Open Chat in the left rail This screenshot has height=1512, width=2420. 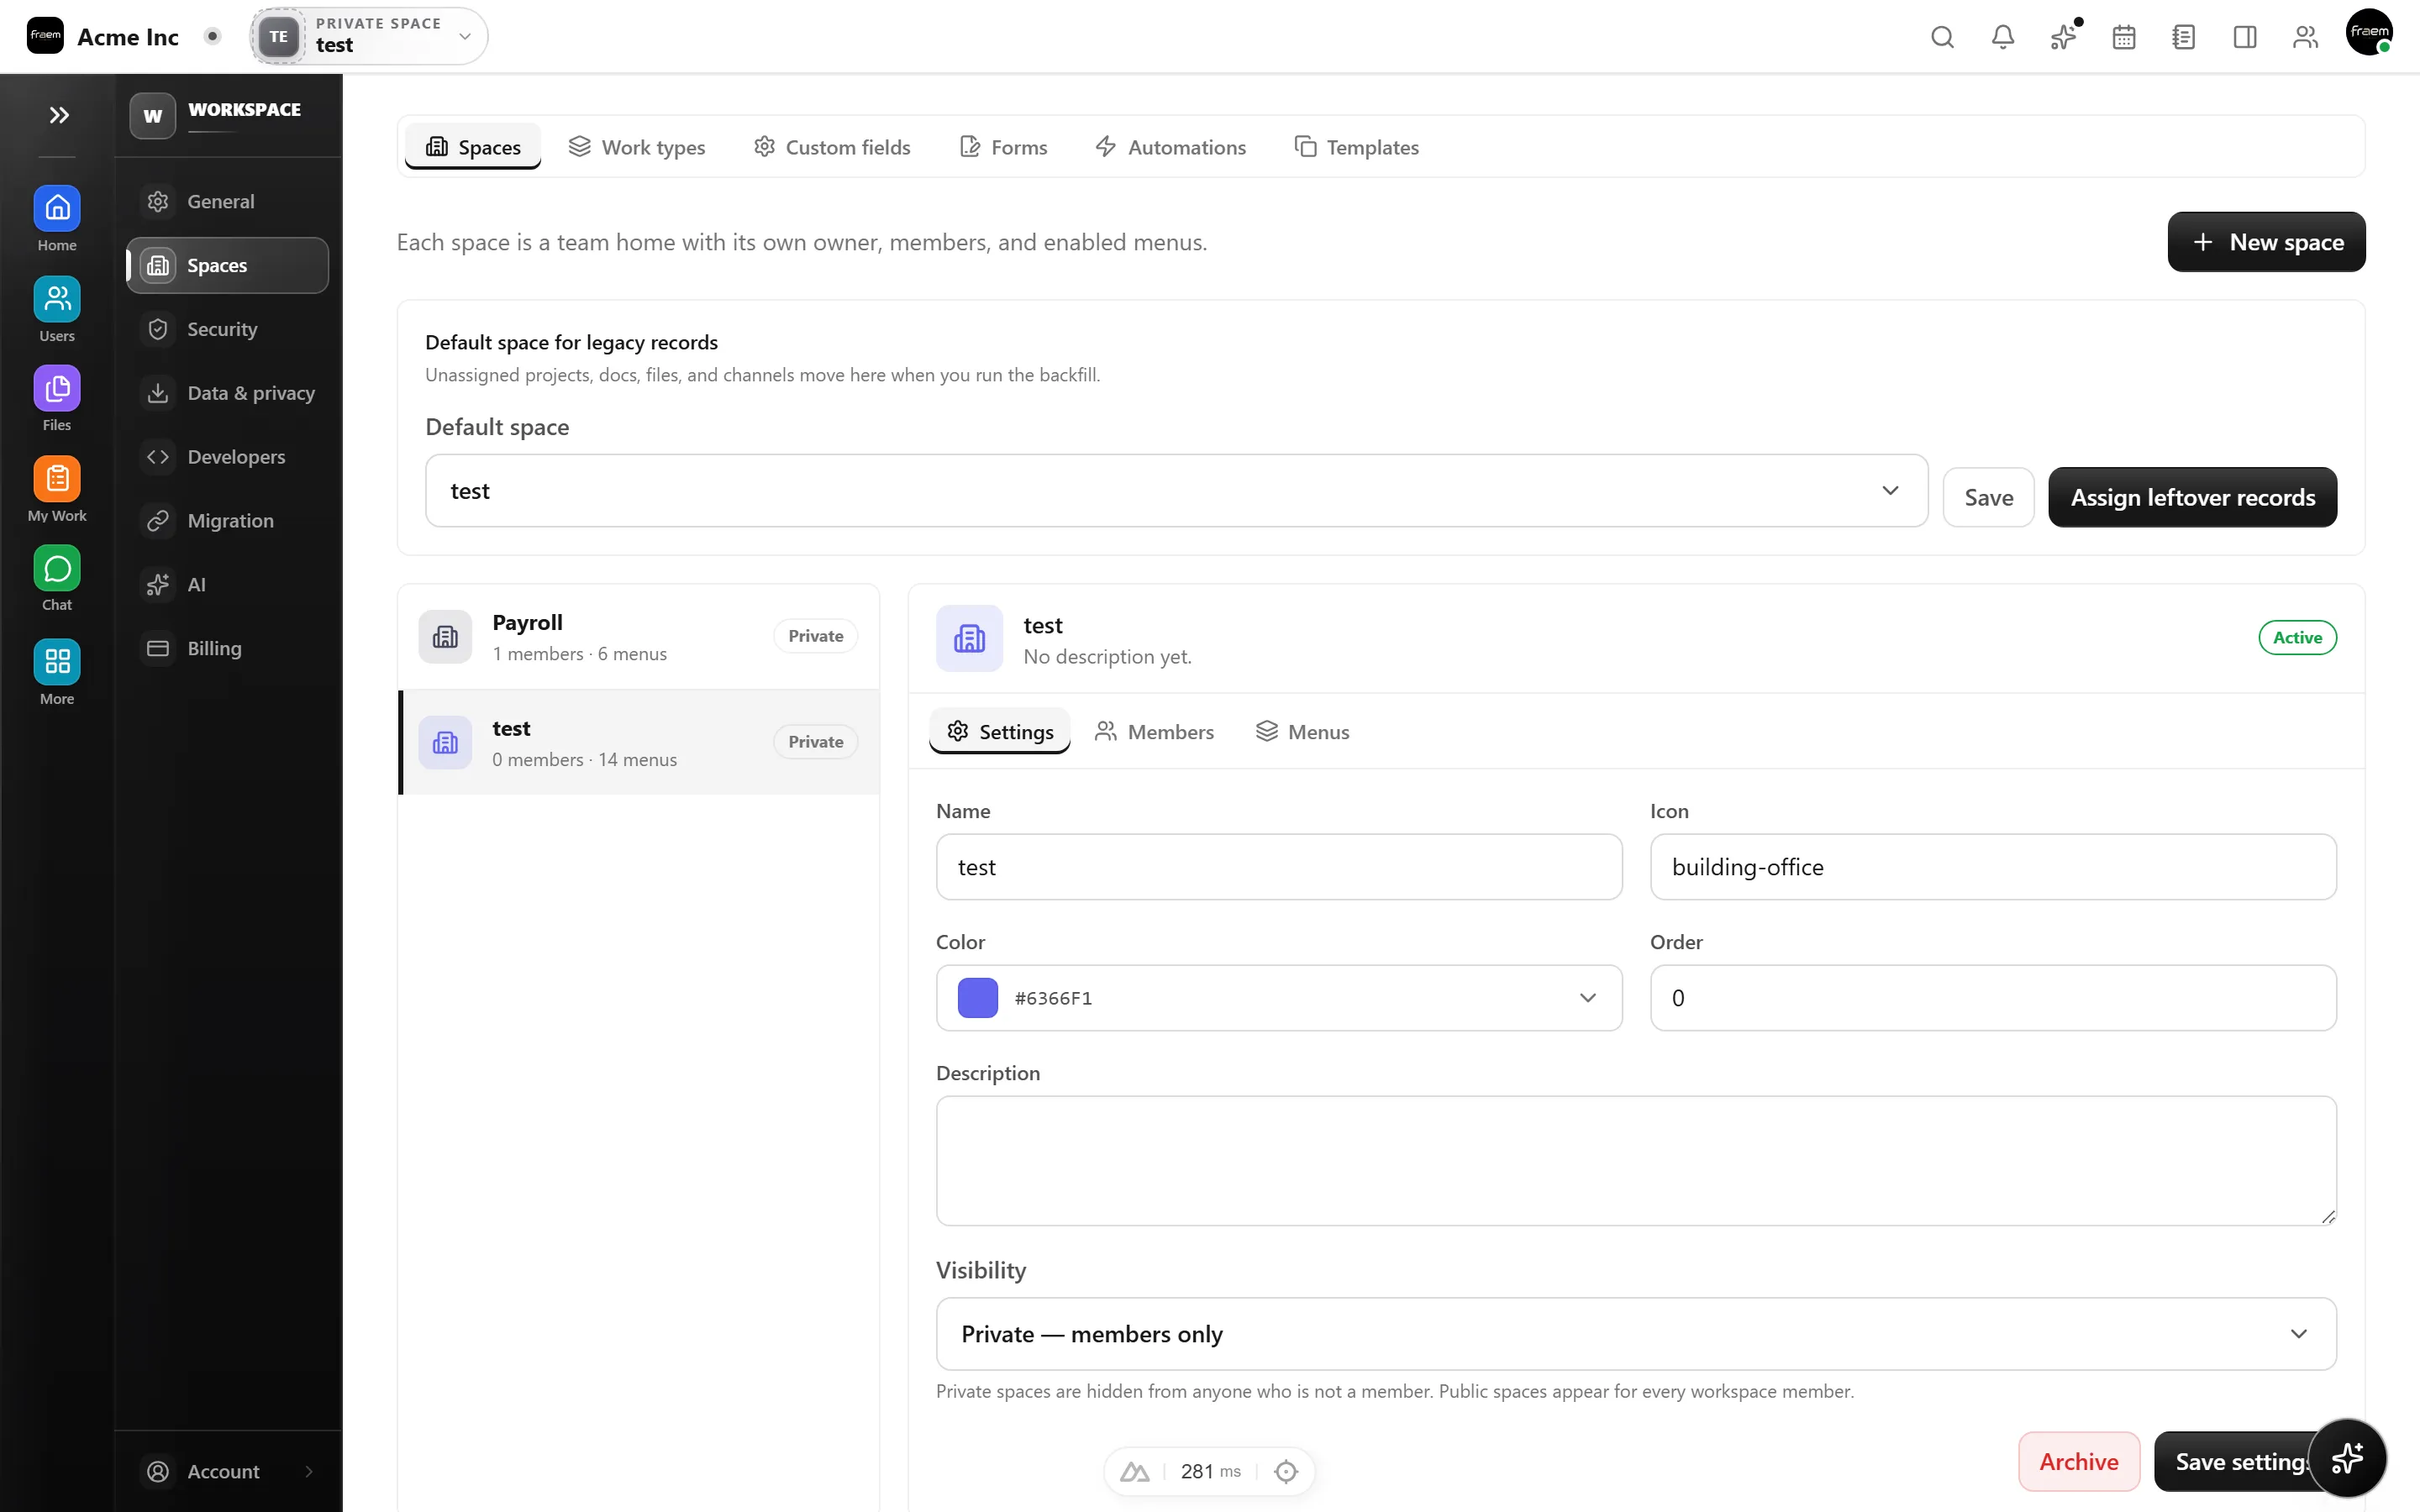pyautogui.click(x=57, y=578)
